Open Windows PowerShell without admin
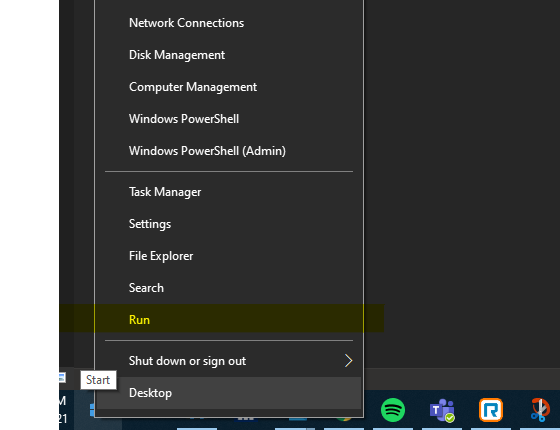 (229, 119)
